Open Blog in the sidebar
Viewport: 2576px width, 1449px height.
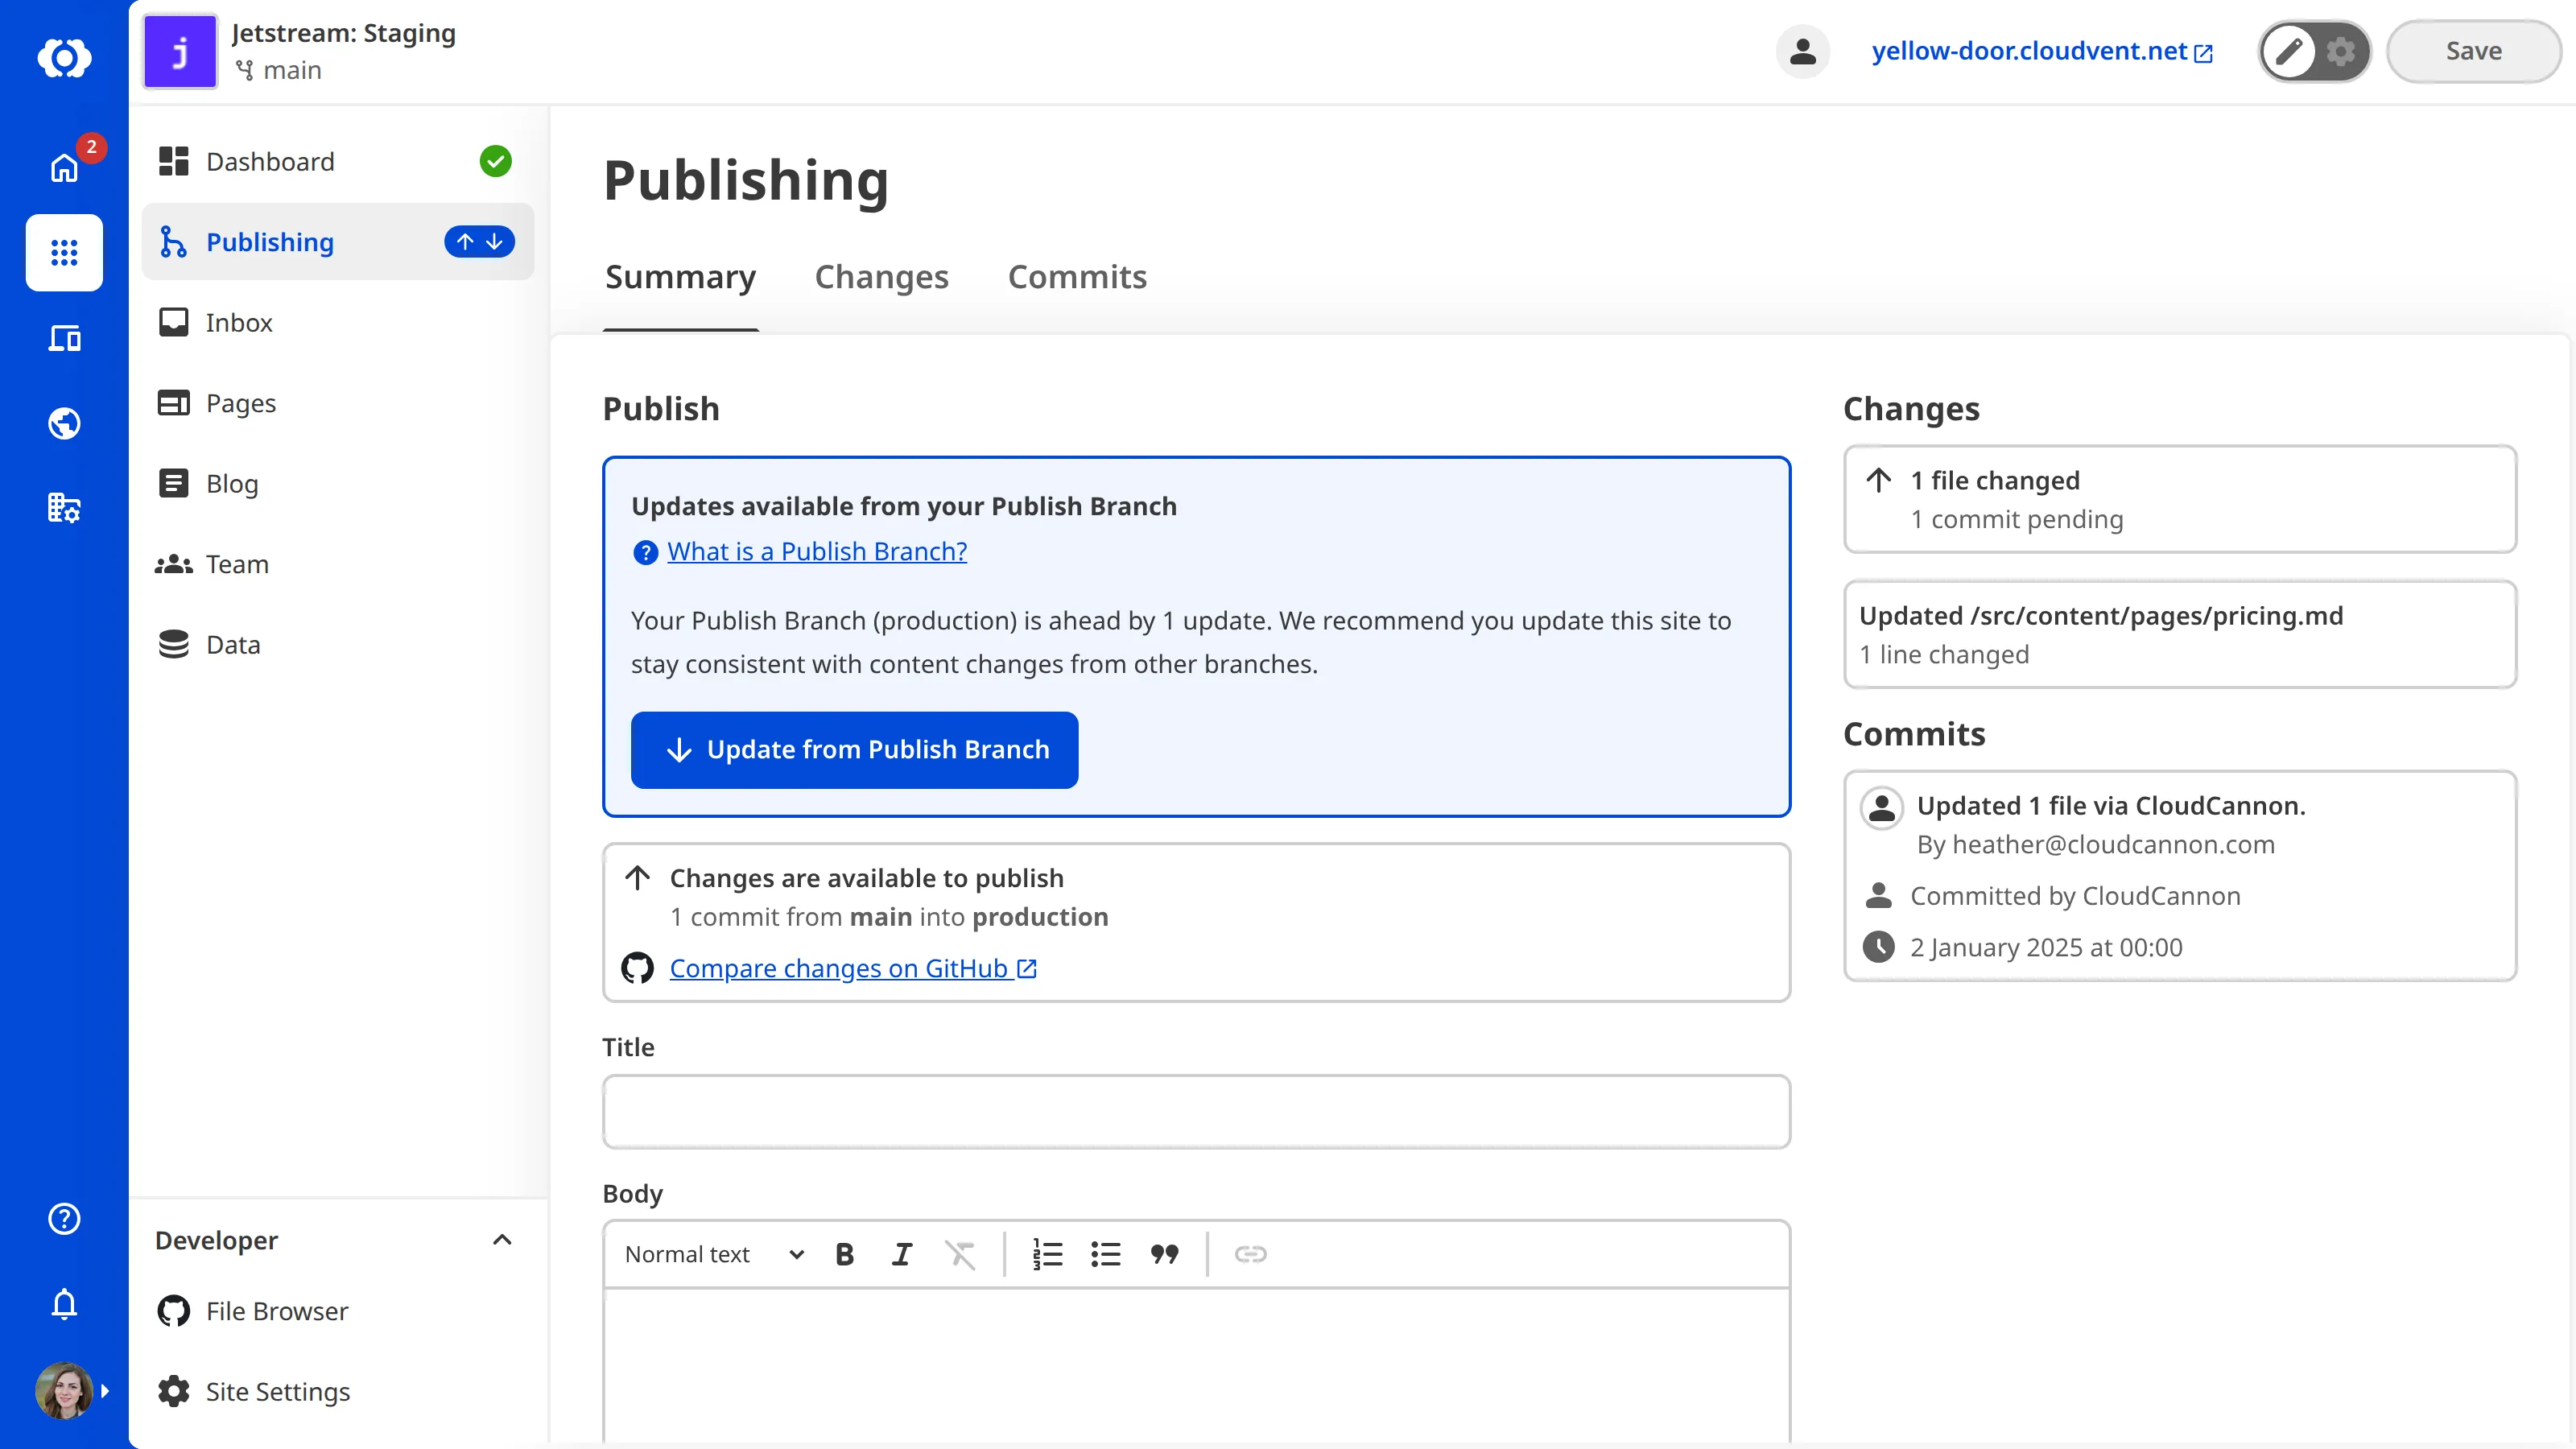pos(338,483)
